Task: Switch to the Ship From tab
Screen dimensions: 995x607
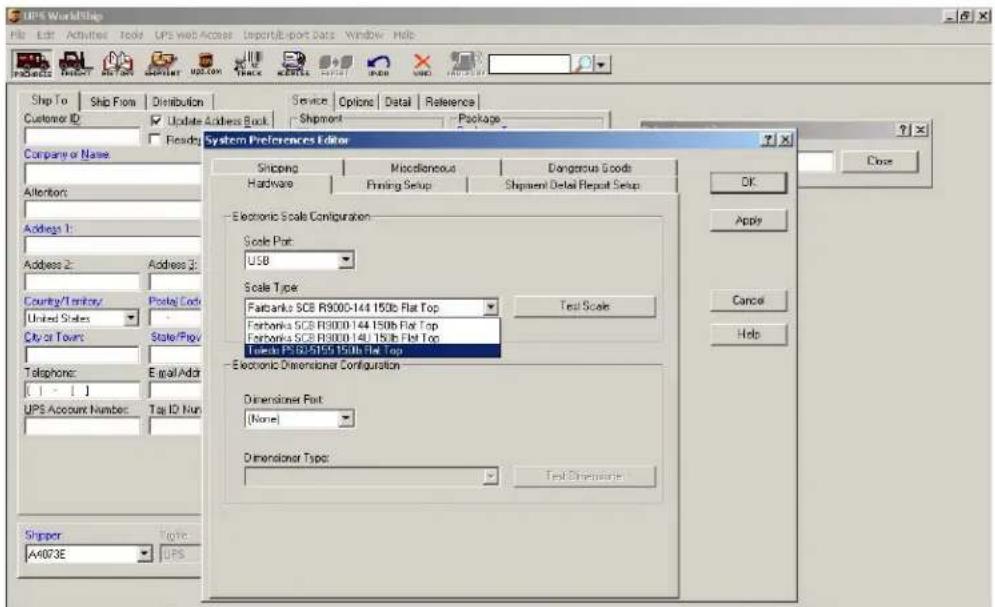Action: click(113, 101)
